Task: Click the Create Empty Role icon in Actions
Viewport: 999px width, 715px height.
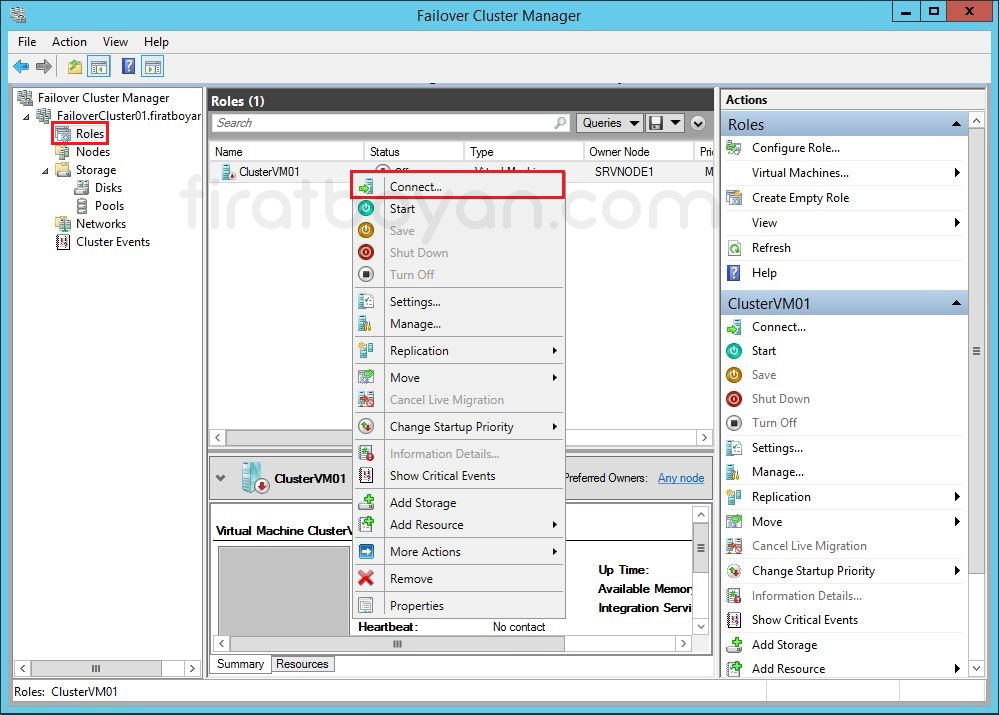Action: (734, 198)
